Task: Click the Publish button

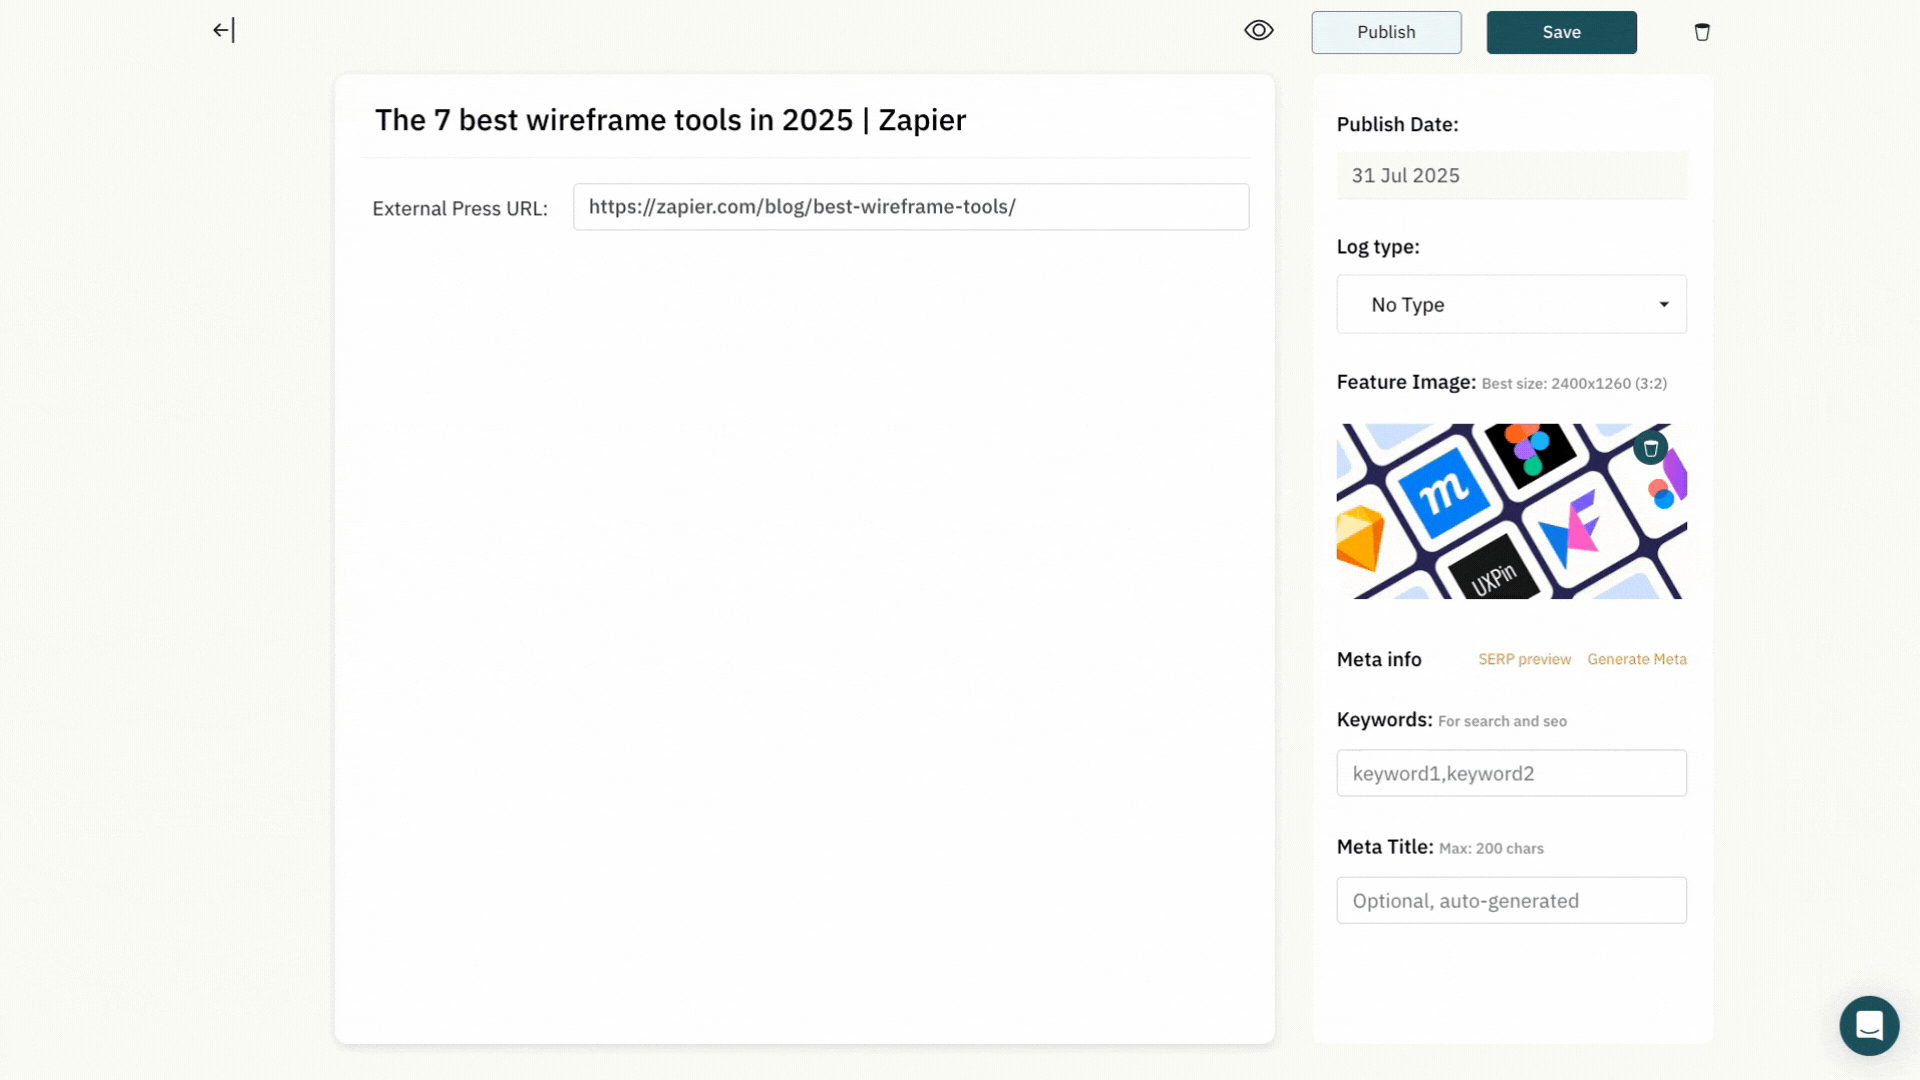Action: pos(1386,32)
